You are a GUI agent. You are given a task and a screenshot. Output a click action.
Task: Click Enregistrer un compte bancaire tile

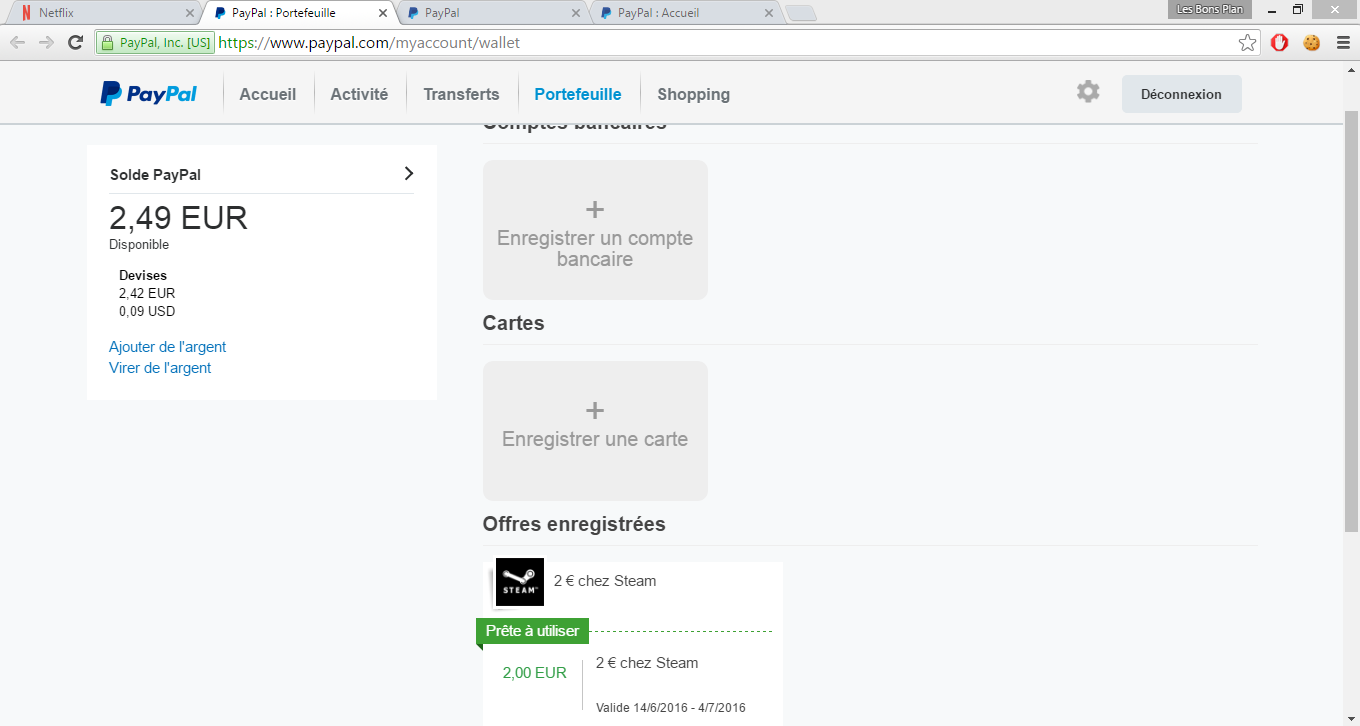tap(595, 230)
